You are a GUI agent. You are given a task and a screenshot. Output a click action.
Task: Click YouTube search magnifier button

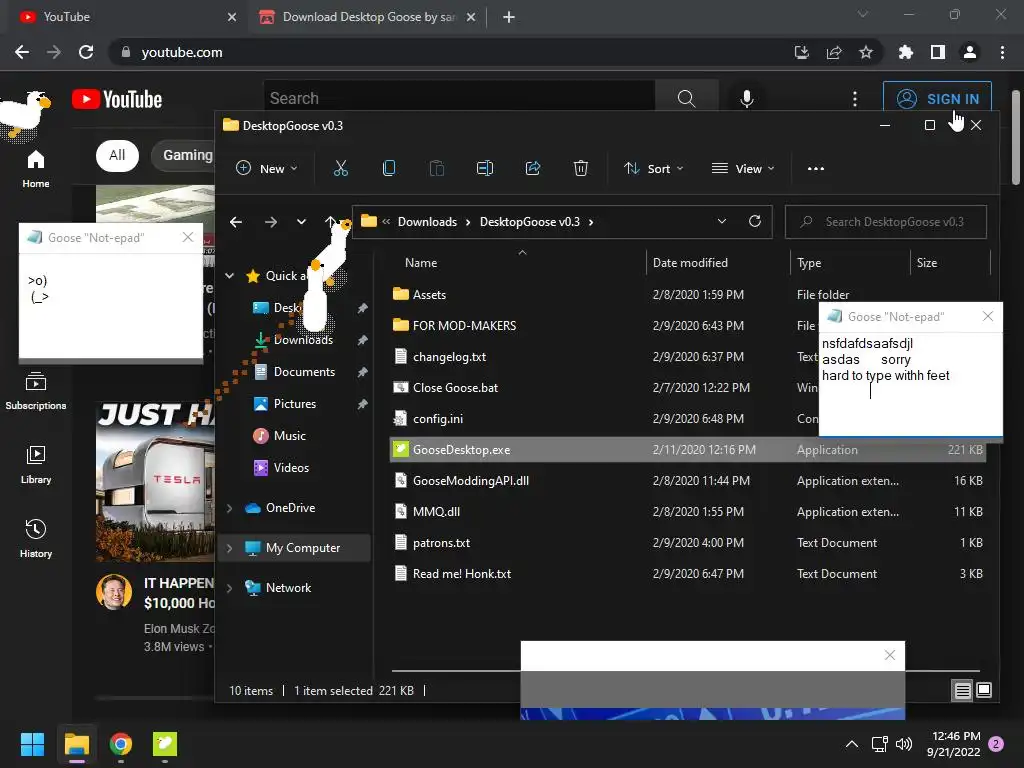click(686, 99)
